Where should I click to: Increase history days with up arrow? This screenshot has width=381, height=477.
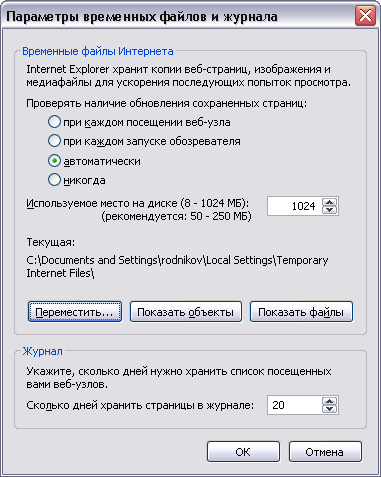329,401
